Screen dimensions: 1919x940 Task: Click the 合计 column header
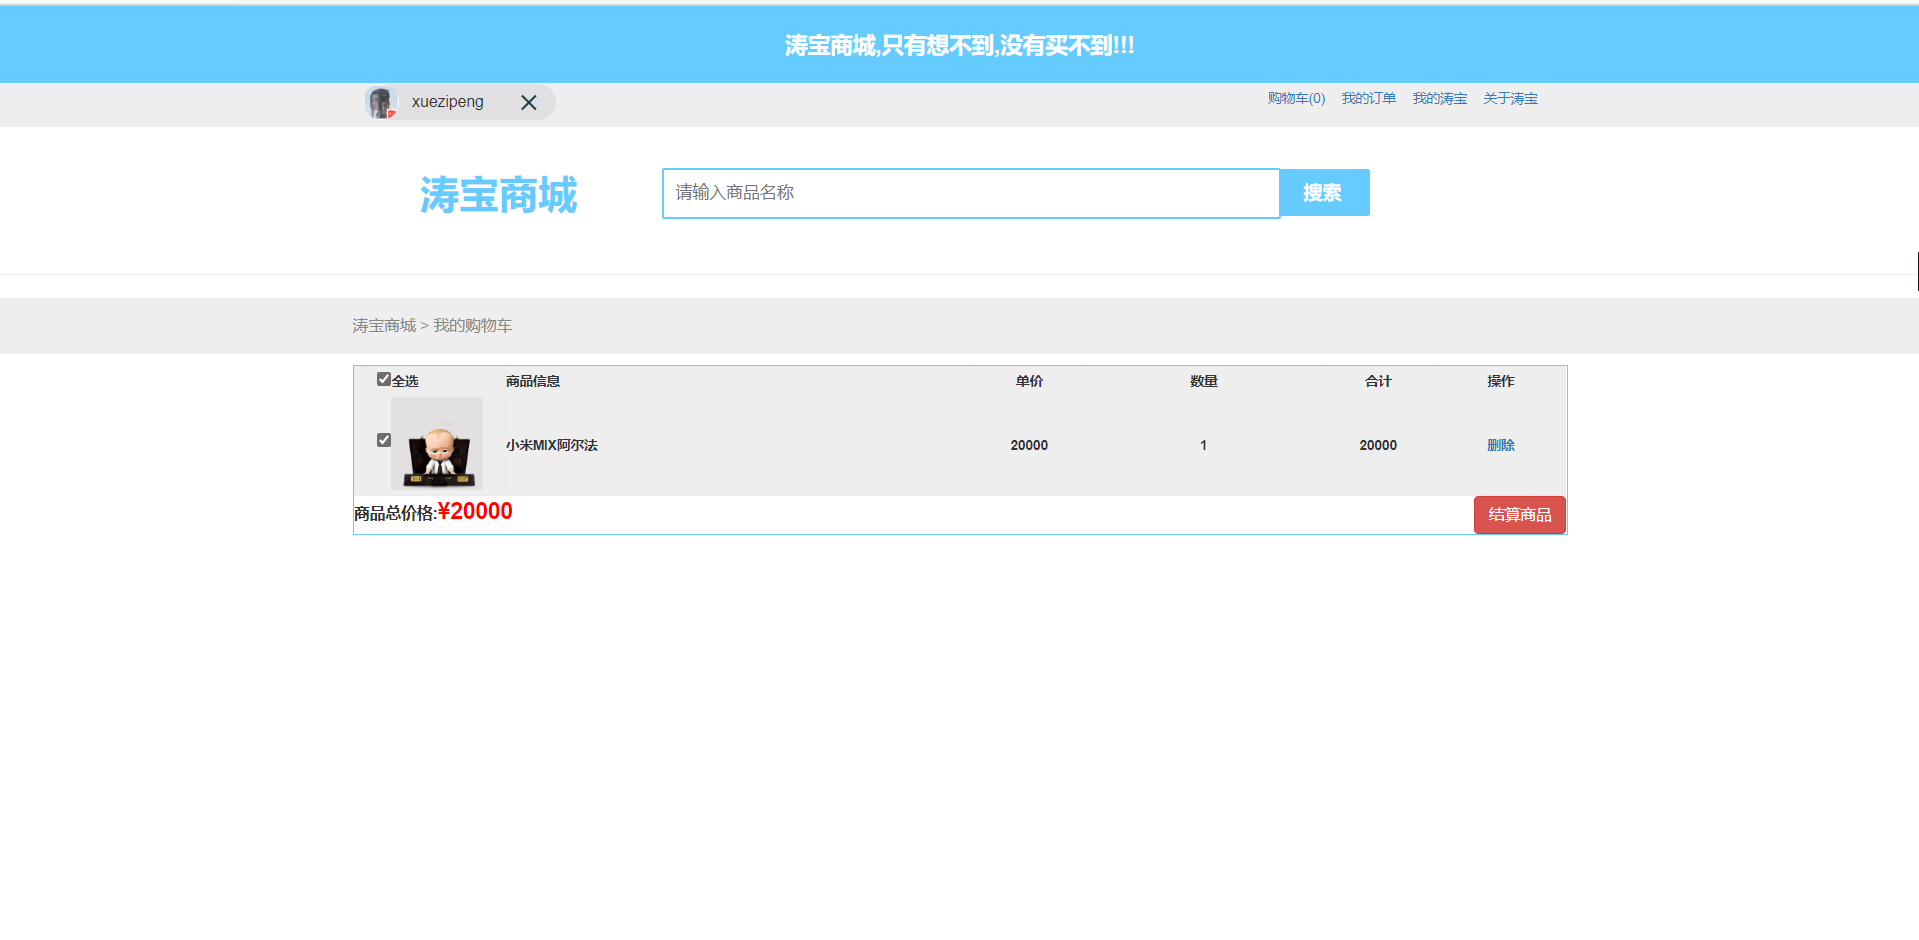coord(1378,381)
